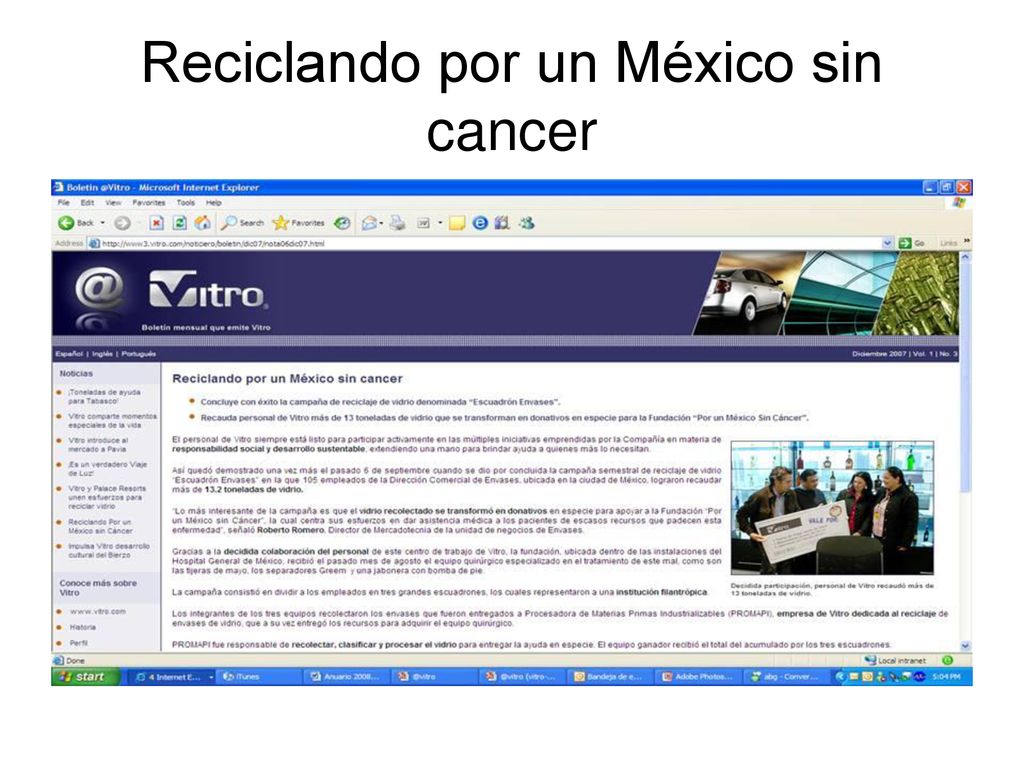Switch to the Bandeja de entrada taskbar button

click(x=608, y=677)
